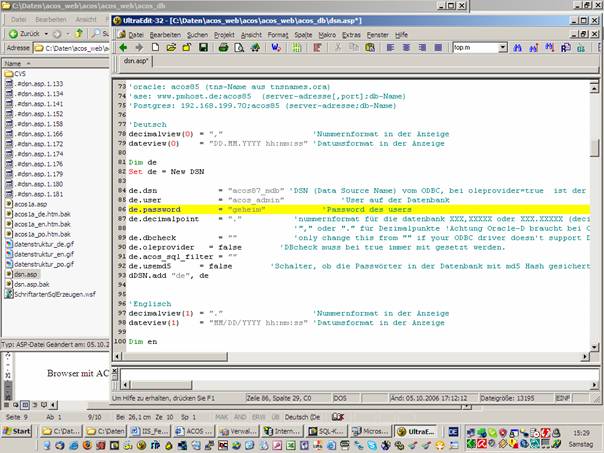Switch to the ACOS ... taskbar button
Screen dimensions: 604x453
193,431
